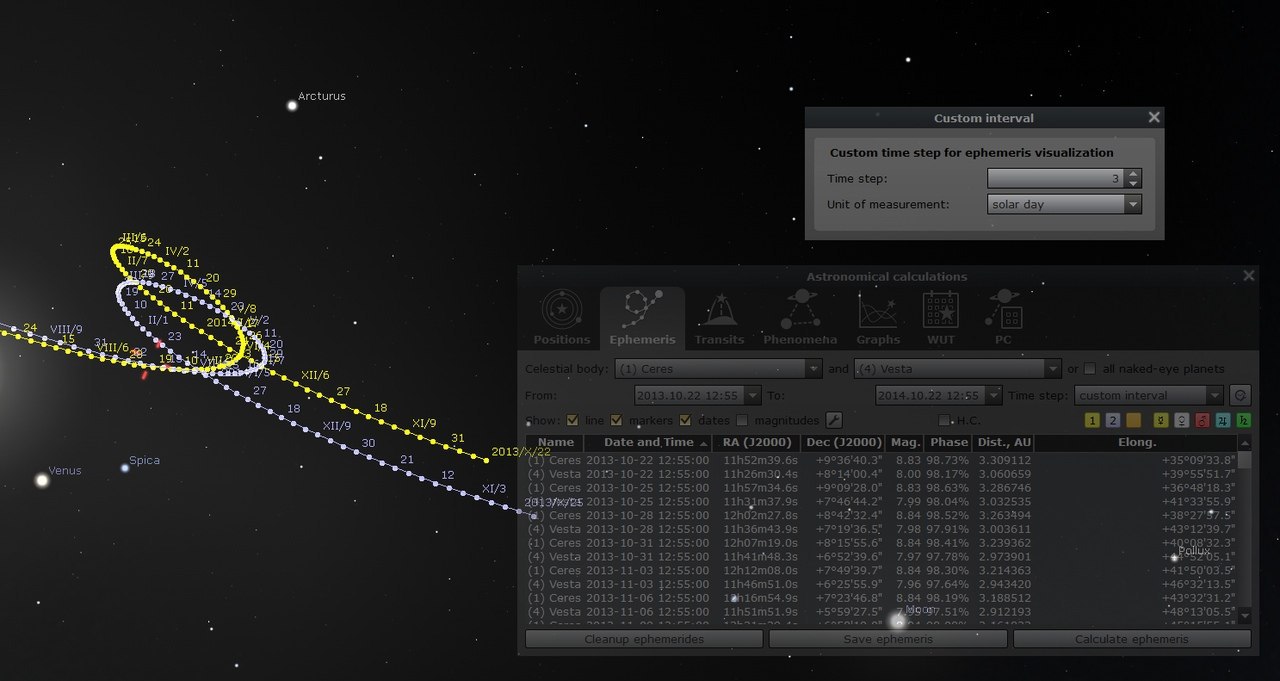Open the From date 2013.10.22 picker
Image resolution: width=1280 pixels, height=681 pixels.
click(x=697, y=395)
